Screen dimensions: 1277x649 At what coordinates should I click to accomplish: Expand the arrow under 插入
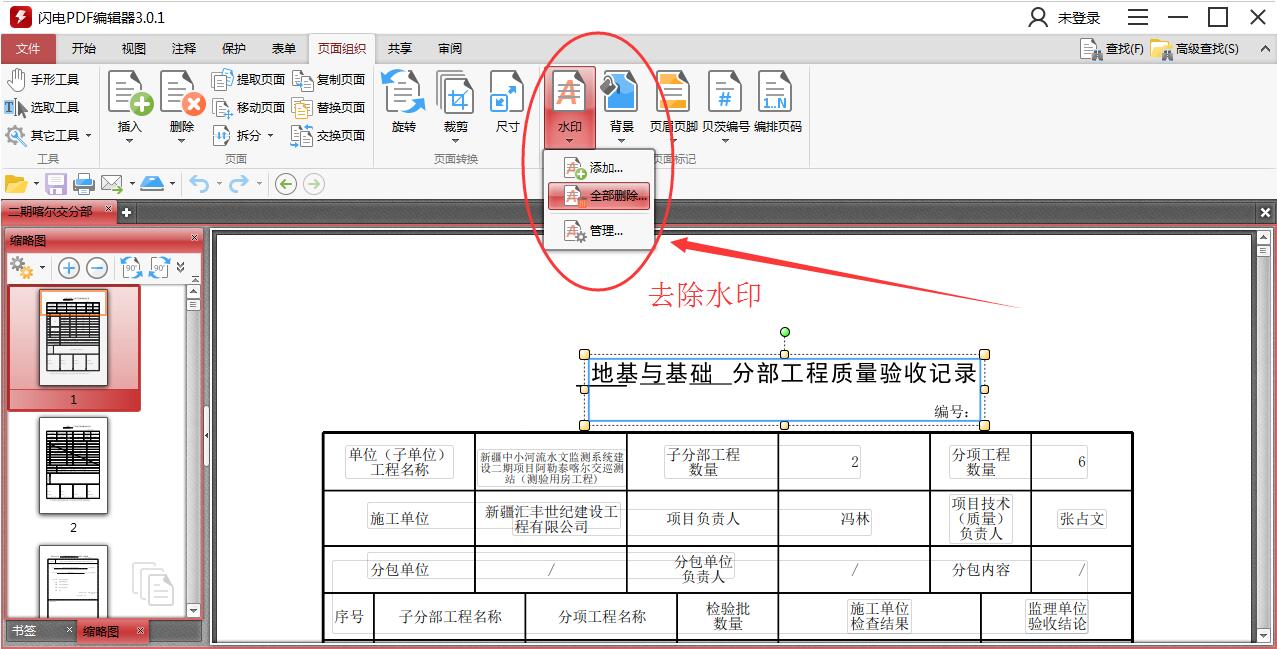pos(130,141)
